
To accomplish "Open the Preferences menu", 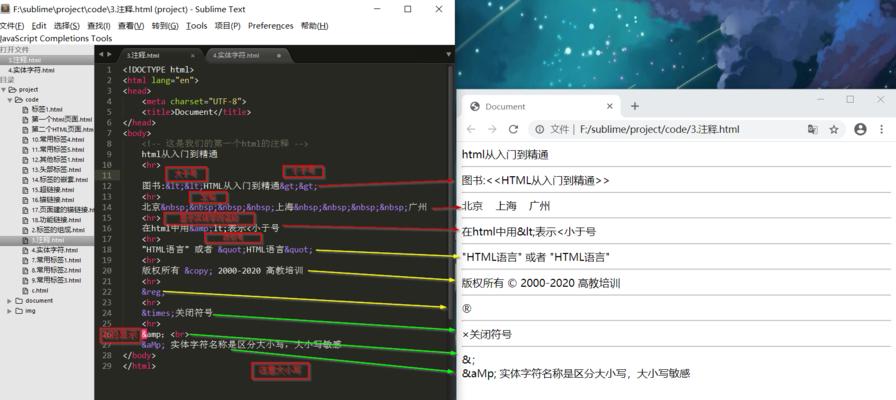I will click(270, 26).
